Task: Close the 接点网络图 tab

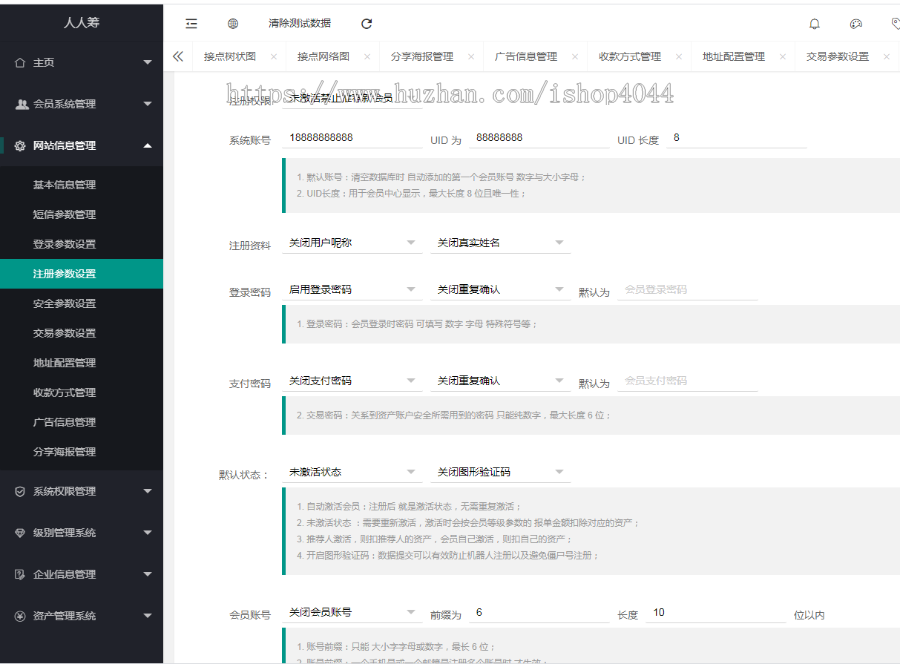Action: (x=367, y=56)
